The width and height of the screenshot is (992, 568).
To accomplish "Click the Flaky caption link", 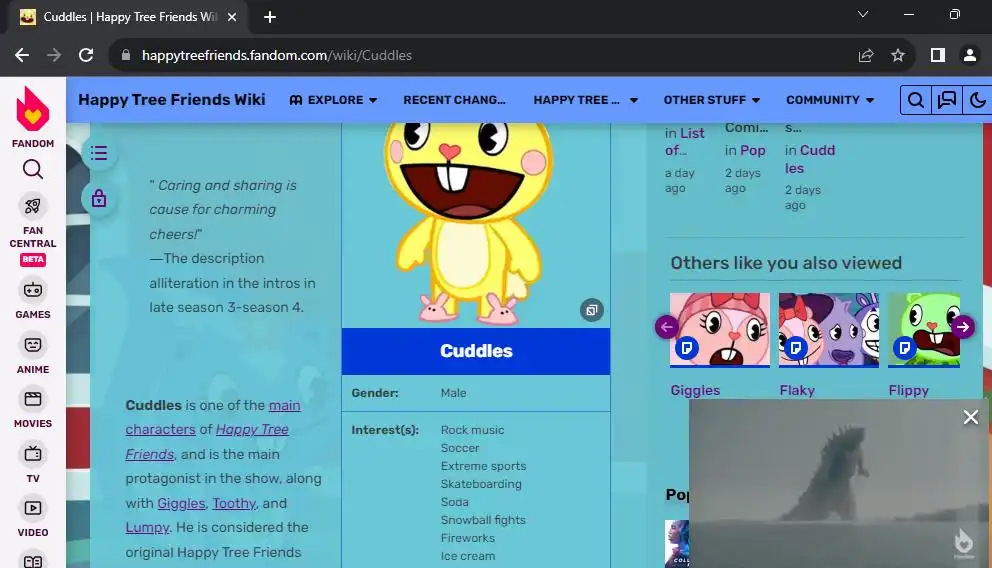I will (797, 390).
